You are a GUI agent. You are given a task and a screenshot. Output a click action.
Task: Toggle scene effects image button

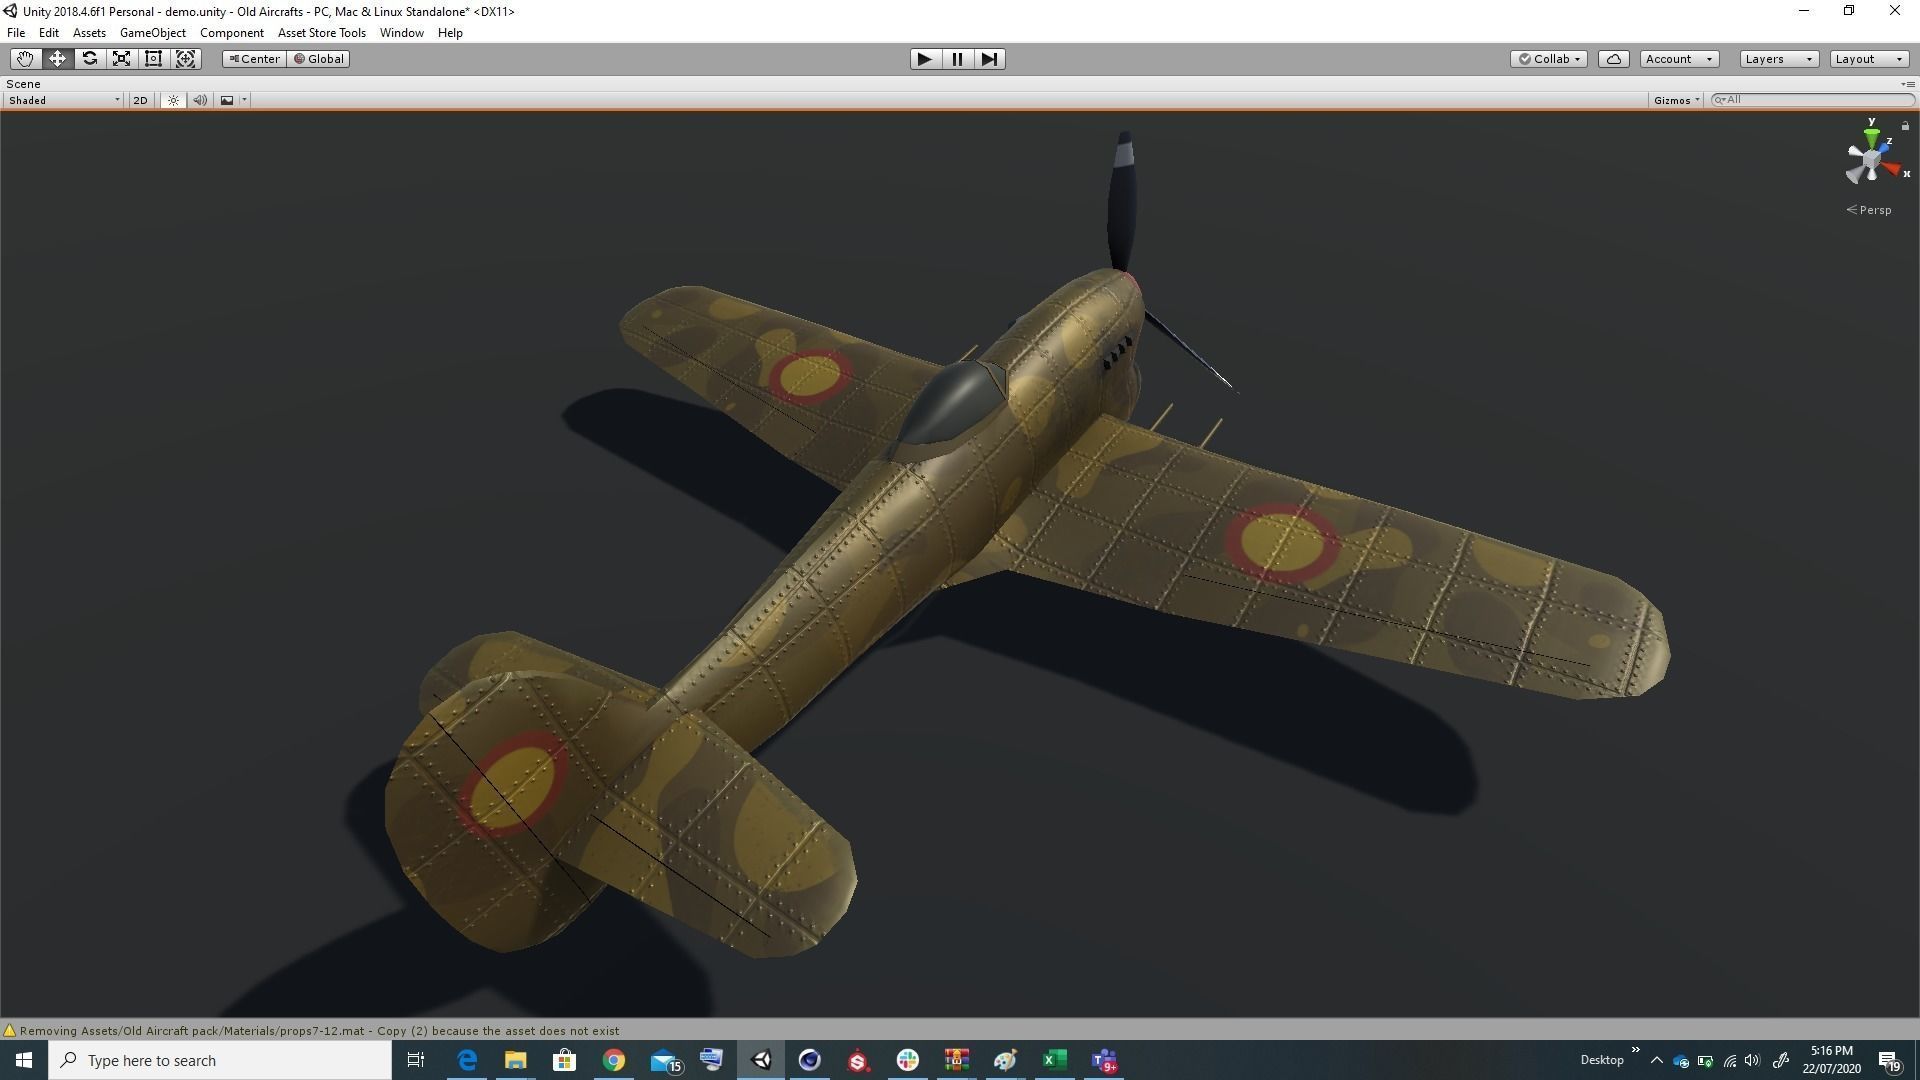[227, 100]
